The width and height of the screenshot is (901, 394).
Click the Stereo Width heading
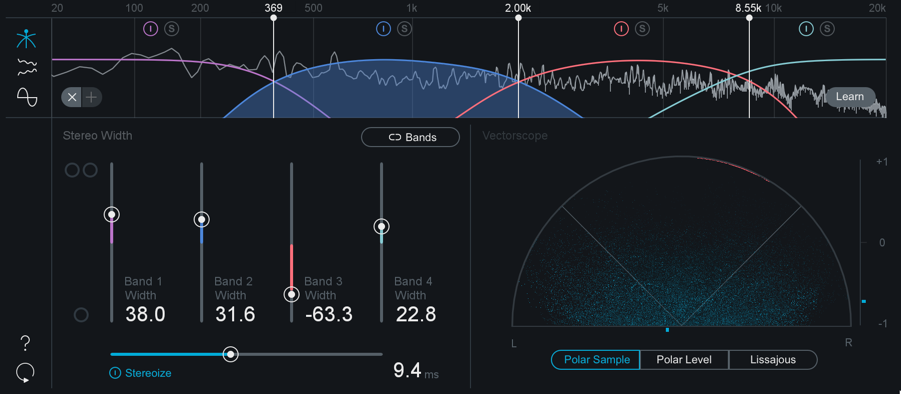pyautogui.click(x=97, y=136)
